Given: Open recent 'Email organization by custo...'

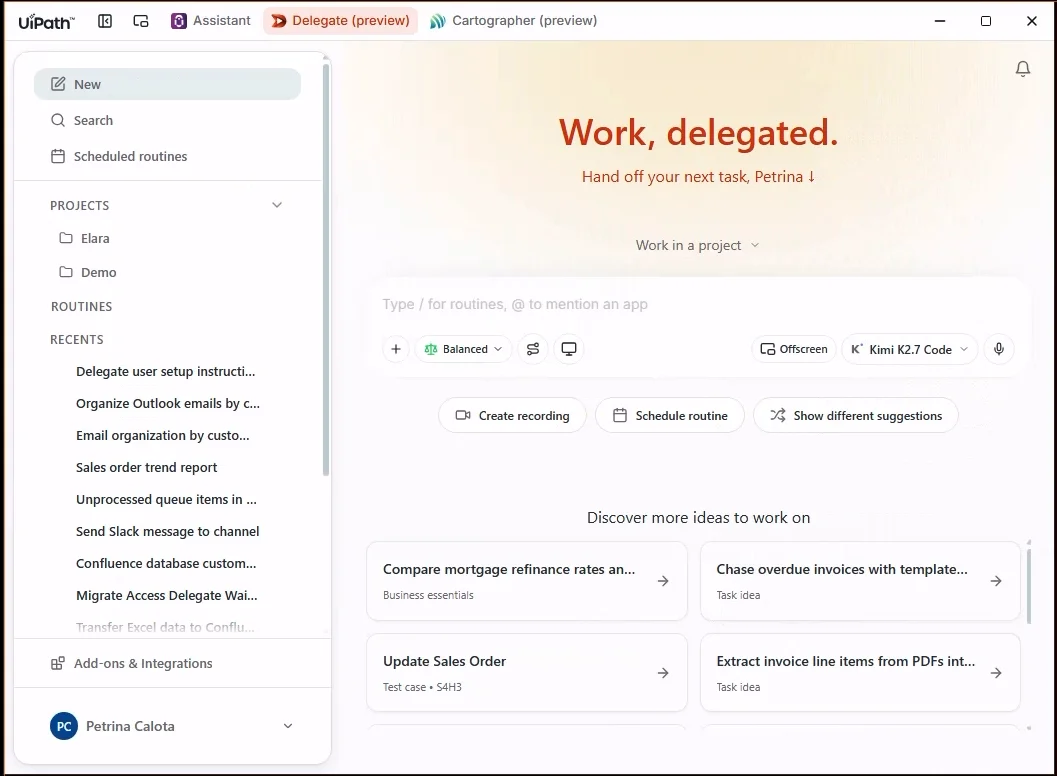Looking at the screenshot, I should 162,436.
